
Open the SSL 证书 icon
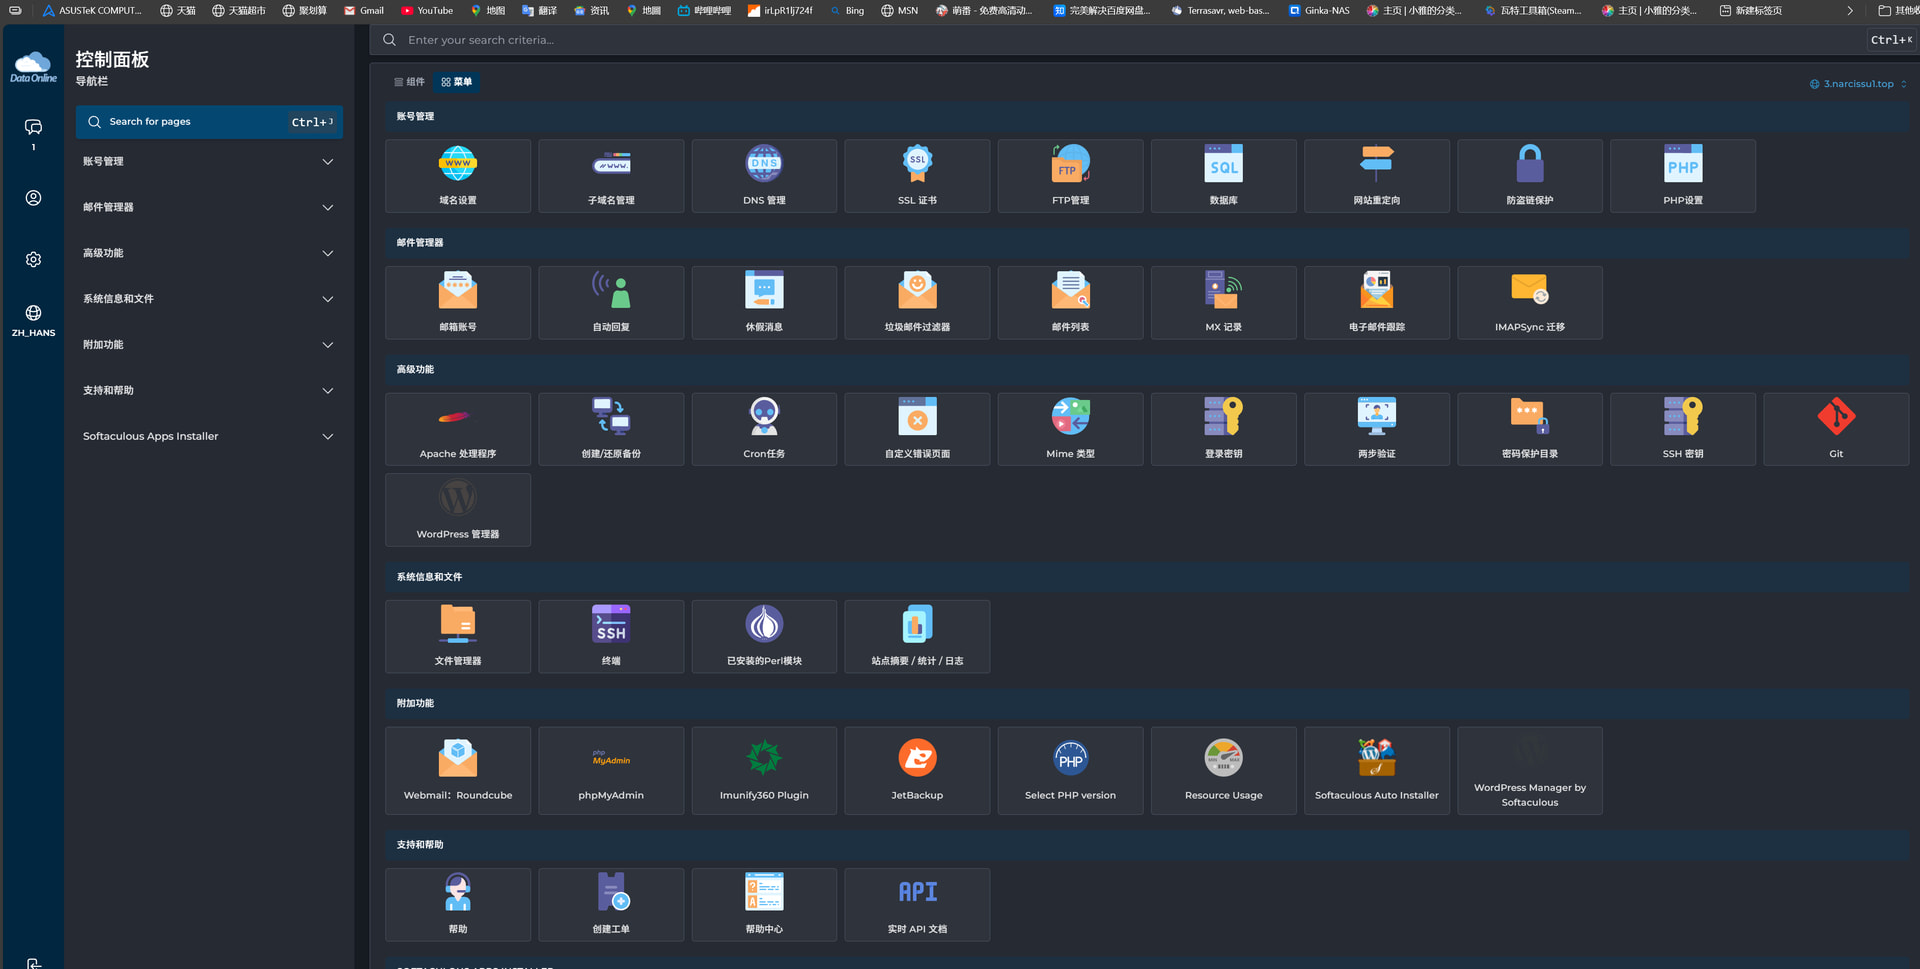[x=917, y=176]
